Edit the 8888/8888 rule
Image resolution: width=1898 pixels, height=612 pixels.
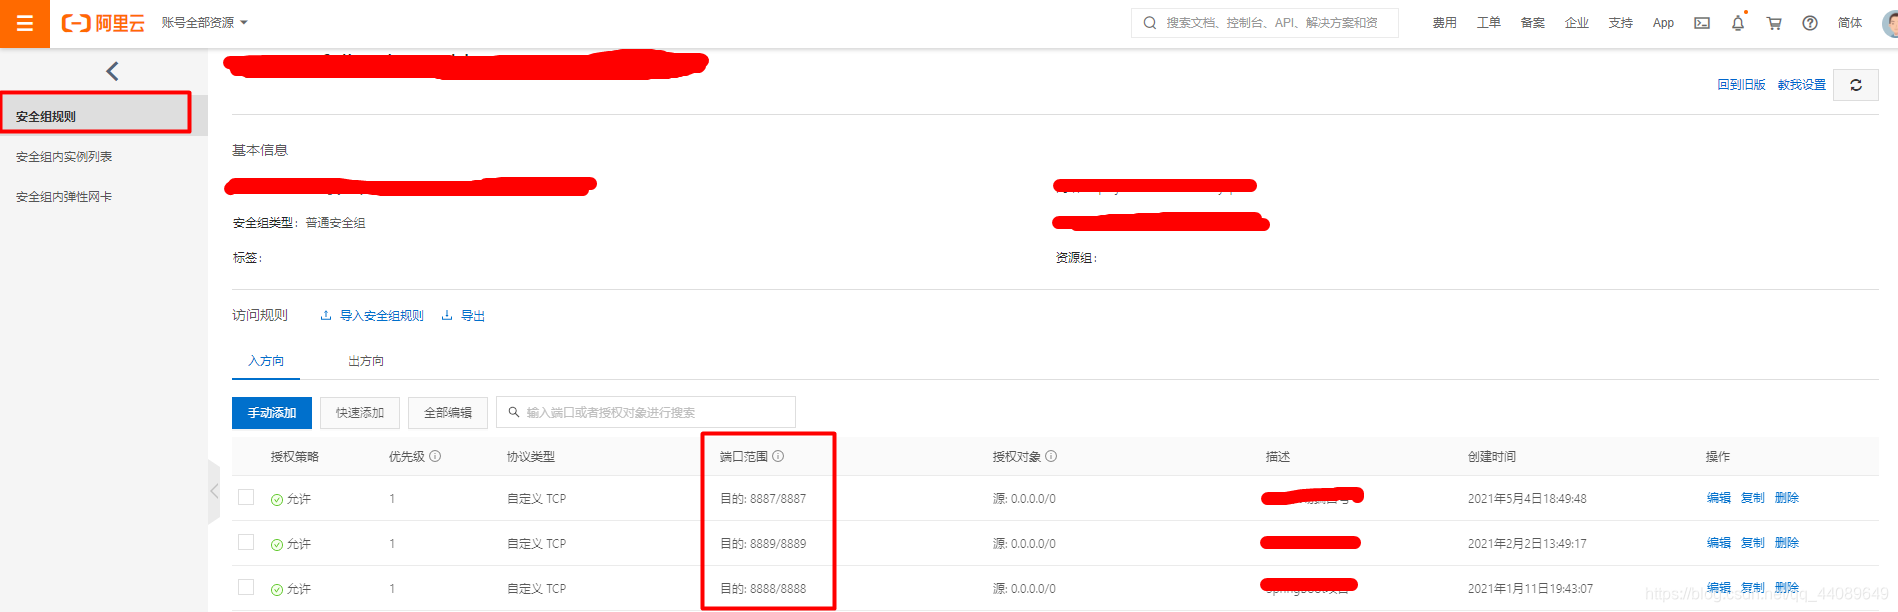[1718, 588]
